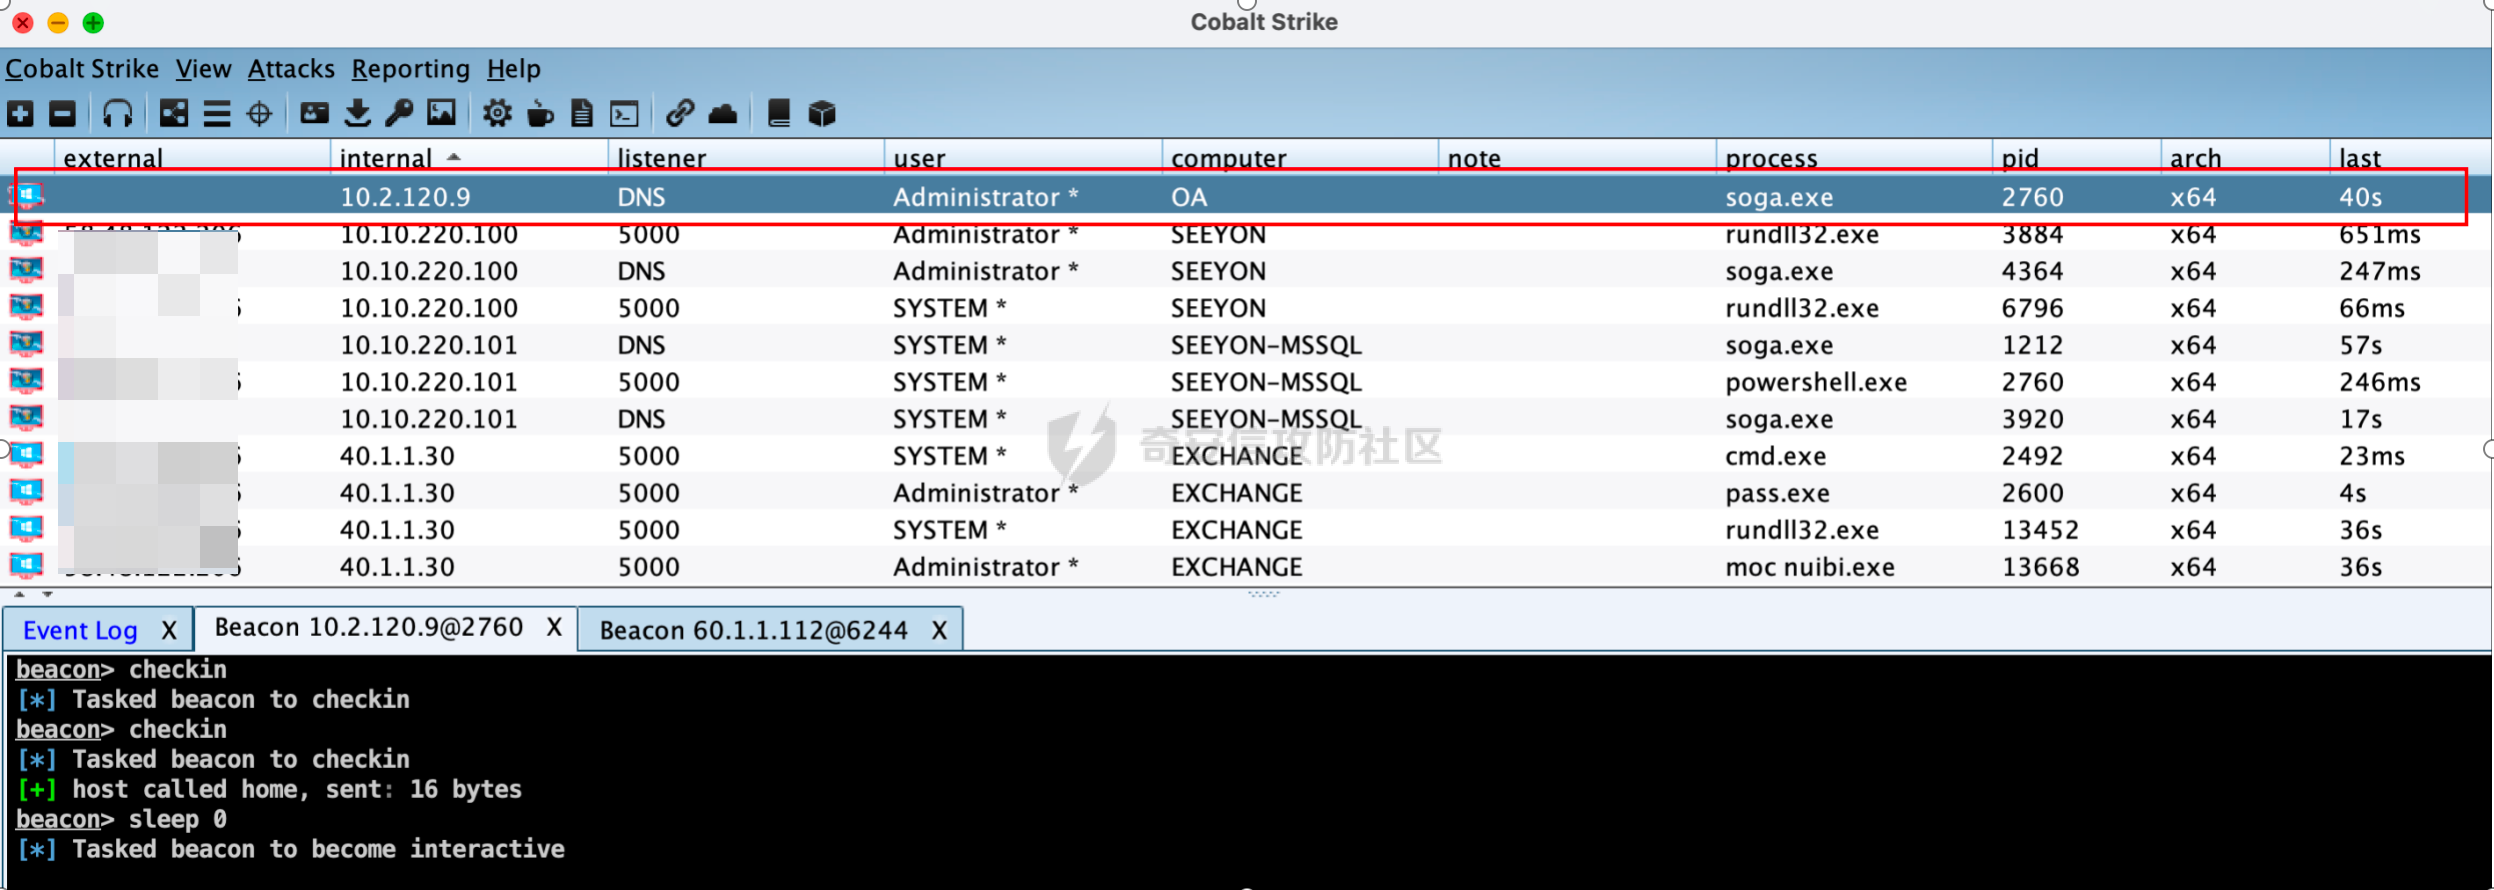Select the SEEYON rundll32.exe pid 6796 row

pos(1246,308)
